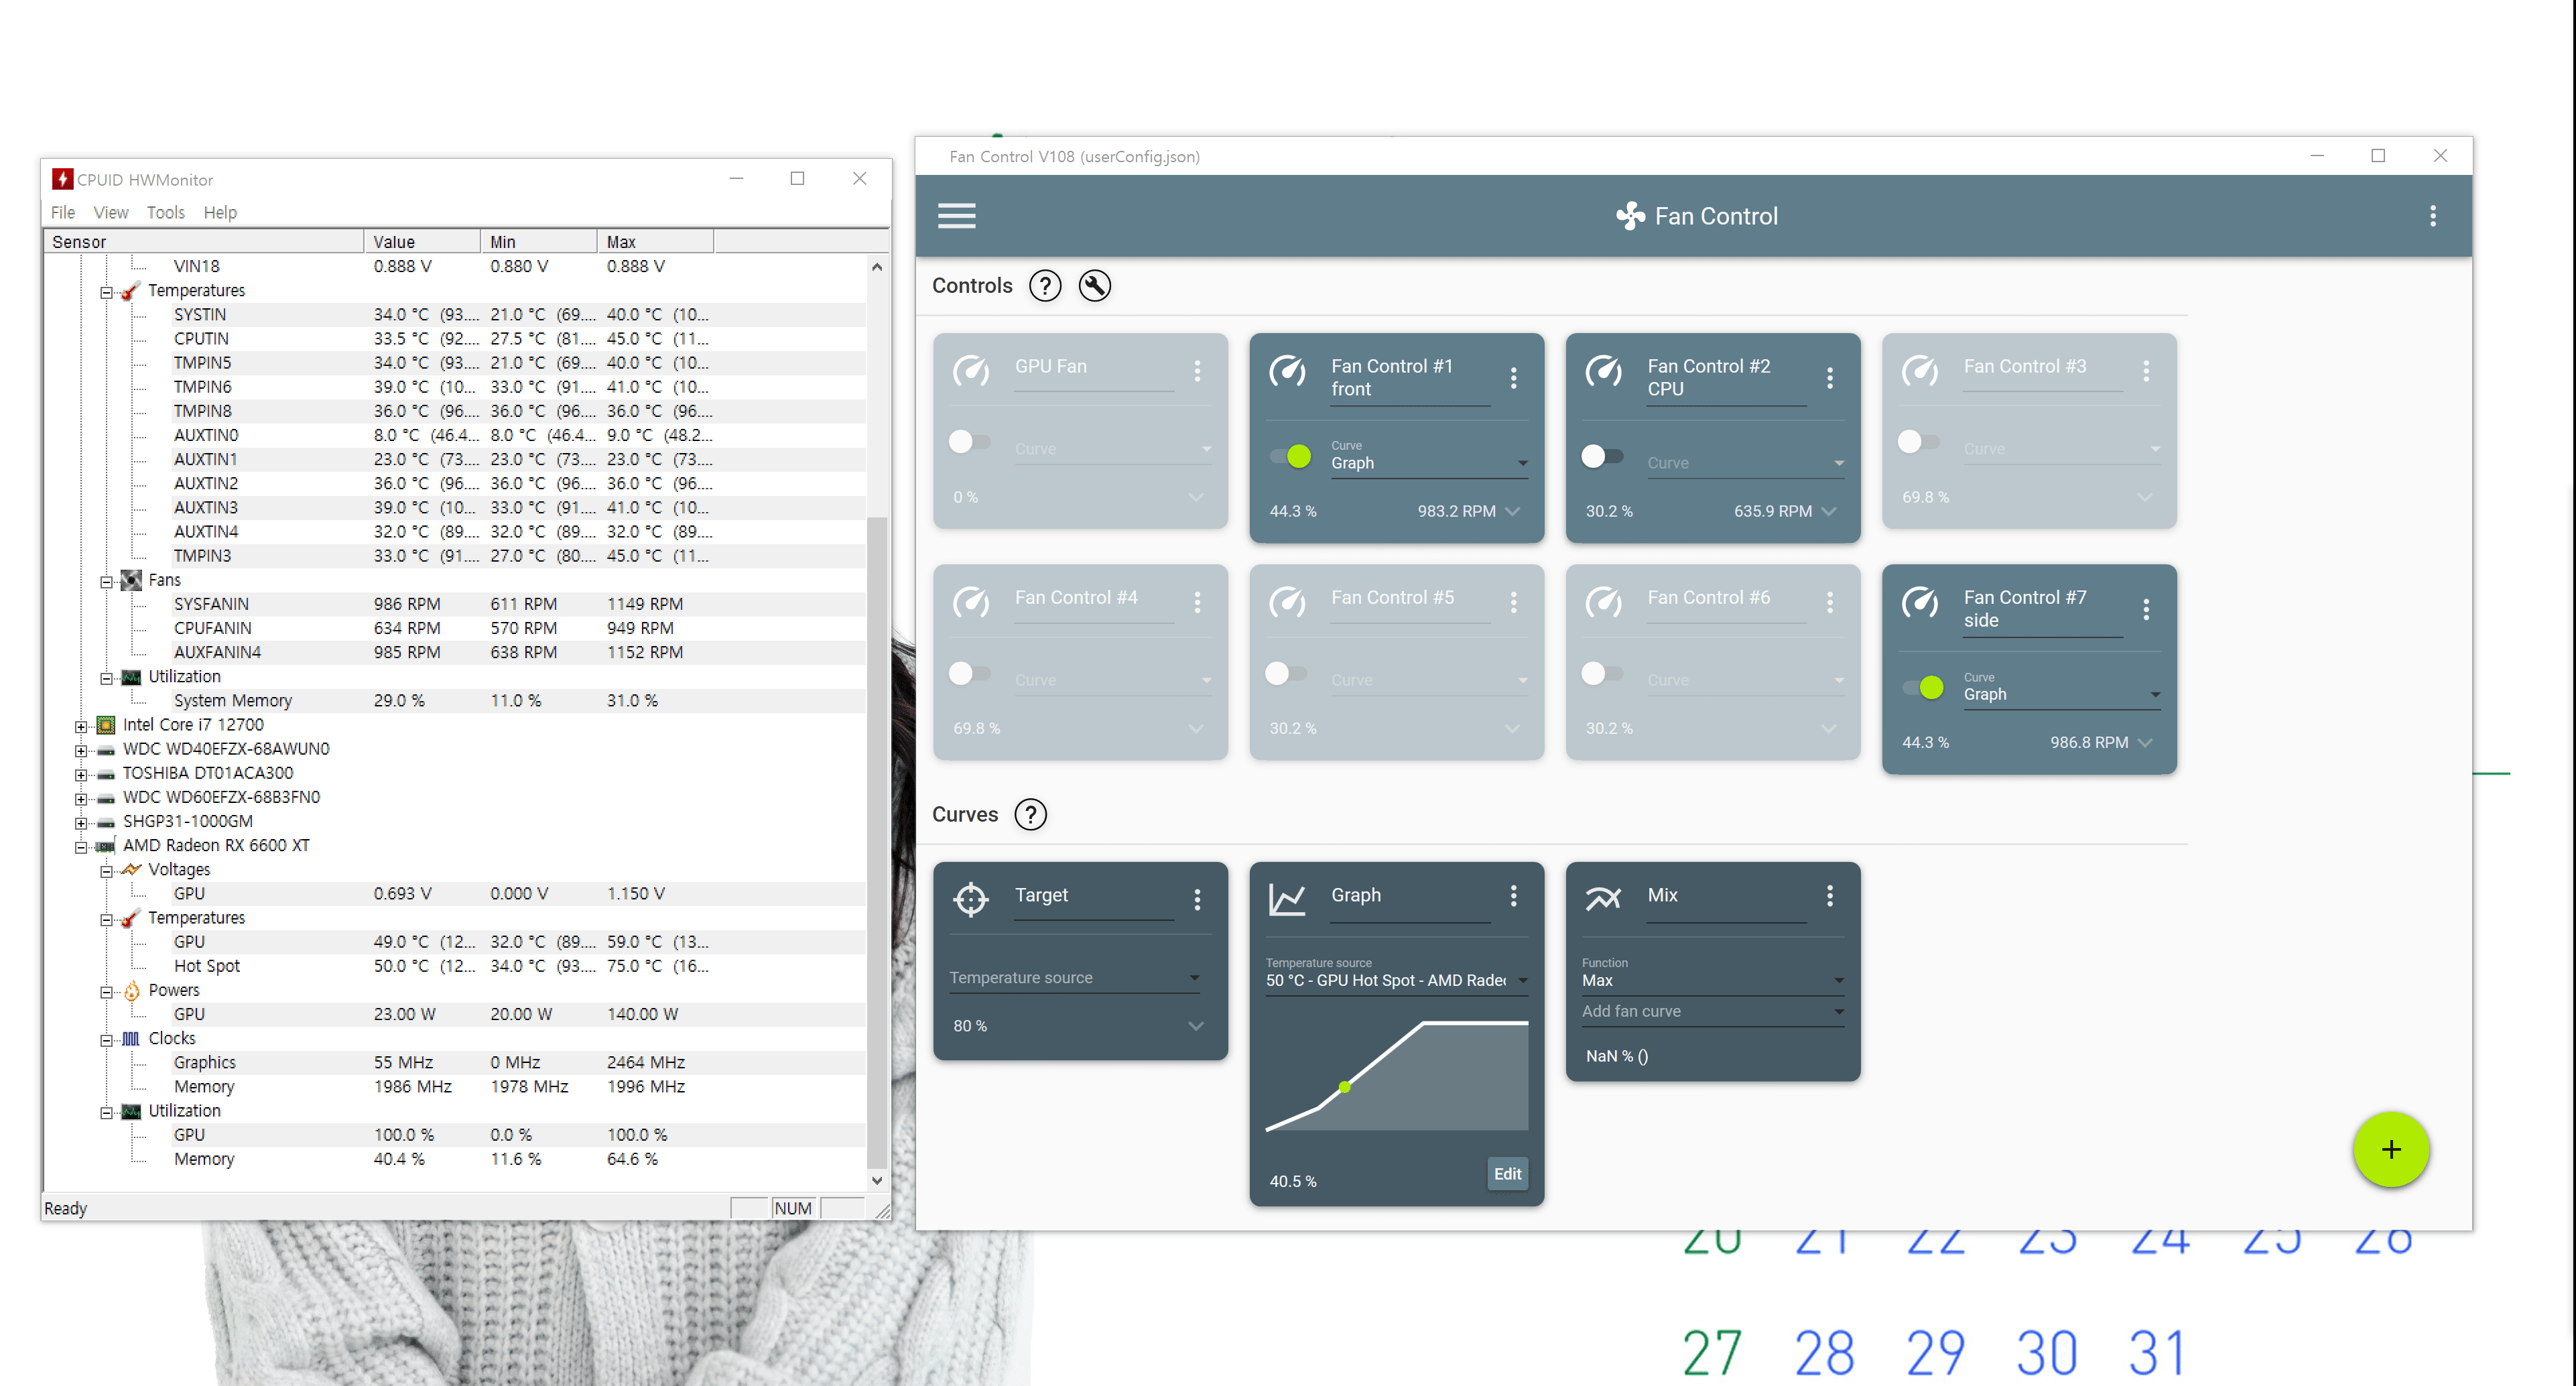Open the View menu in HWMonitor
Viewport: 2576px width, 1386px height.
pos(110,212)
